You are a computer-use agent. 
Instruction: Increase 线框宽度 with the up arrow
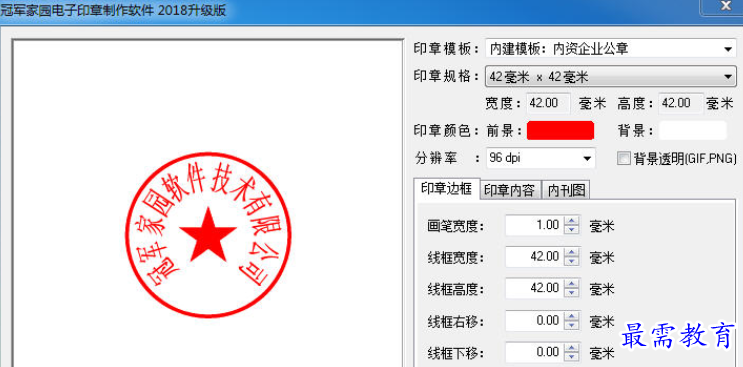tap(572, 252)
